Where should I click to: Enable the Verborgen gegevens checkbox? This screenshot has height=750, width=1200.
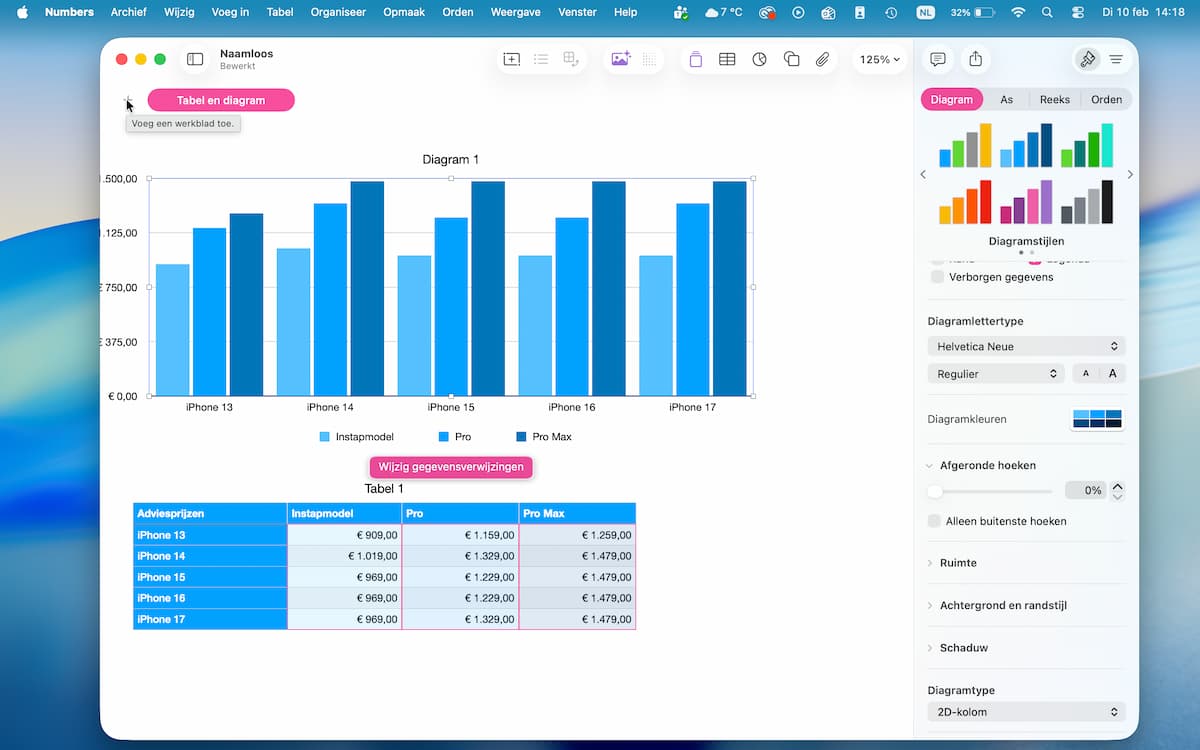[x=937, y=277]
